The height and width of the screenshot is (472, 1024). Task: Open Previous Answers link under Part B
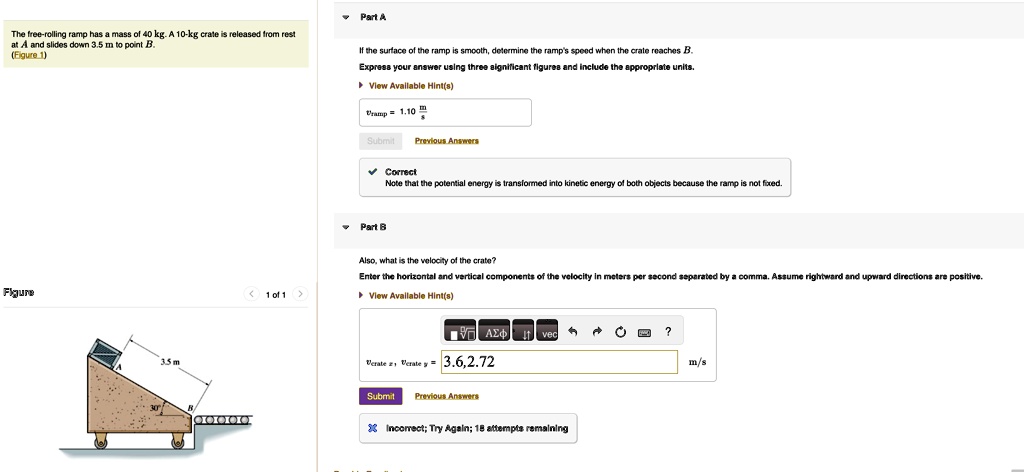click(x=446, y=396)
